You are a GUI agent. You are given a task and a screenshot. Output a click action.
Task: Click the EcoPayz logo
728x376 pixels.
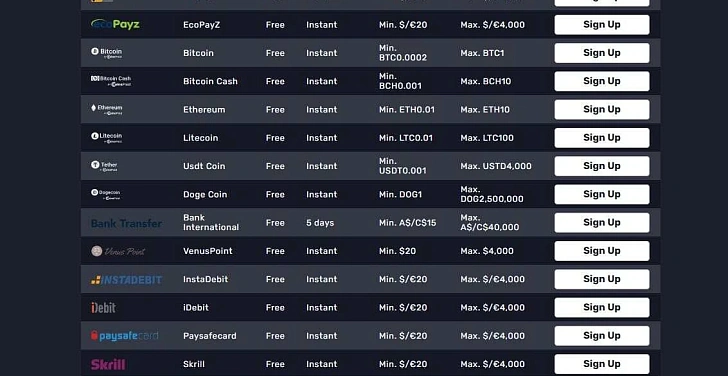pyautogui.click(x=115, y=24)
